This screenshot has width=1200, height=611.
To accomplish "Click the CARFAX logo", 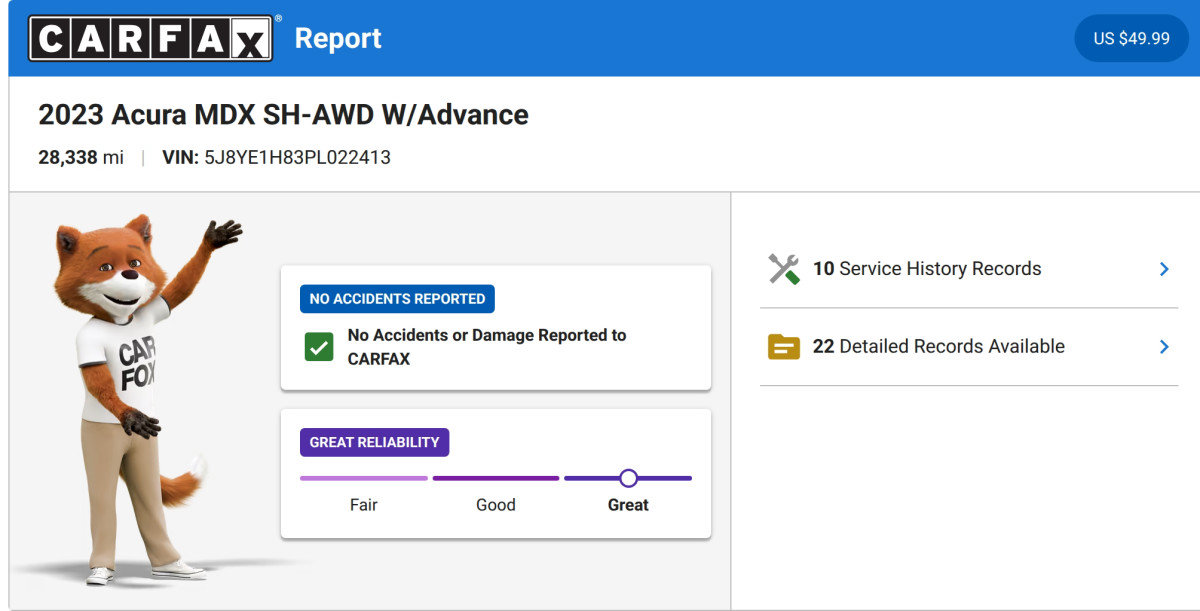I will 151,38.
